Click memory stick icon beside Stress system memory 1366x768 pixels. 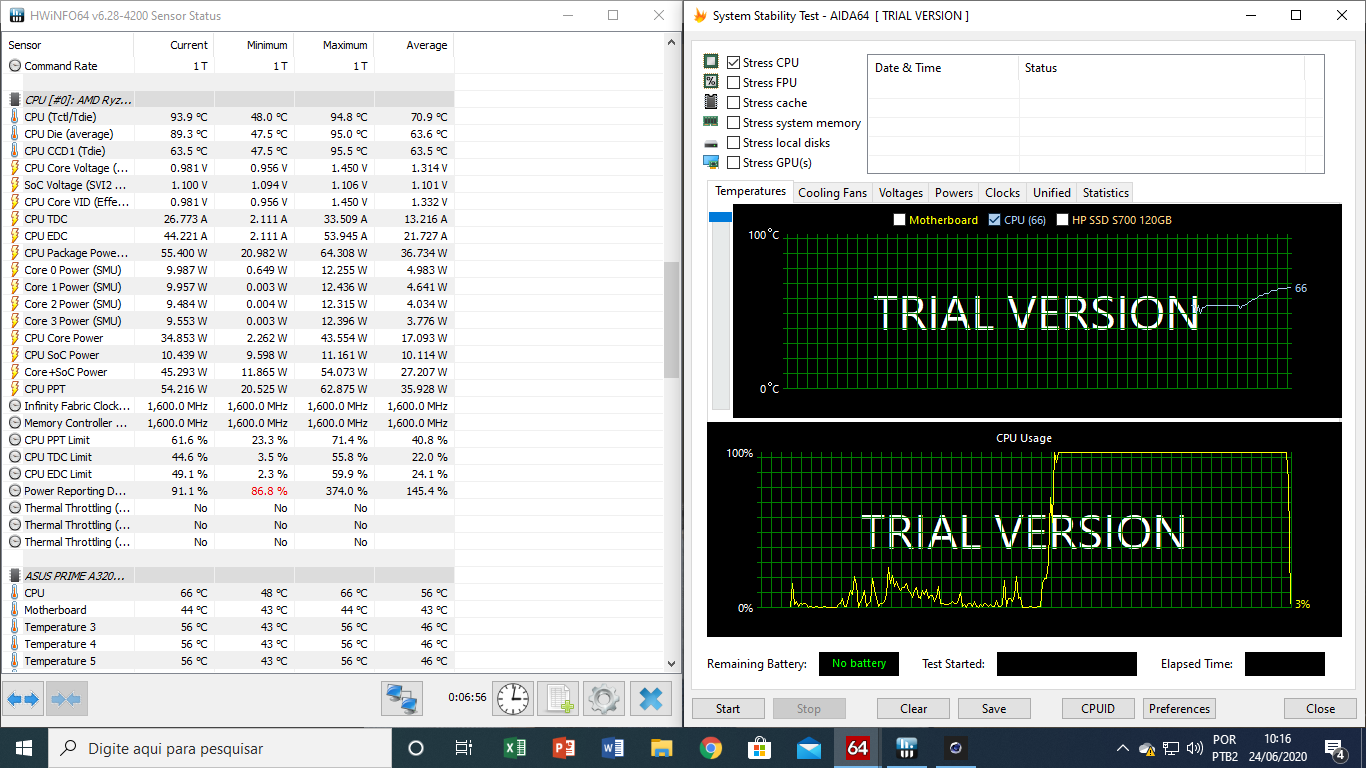pos(711,122)
